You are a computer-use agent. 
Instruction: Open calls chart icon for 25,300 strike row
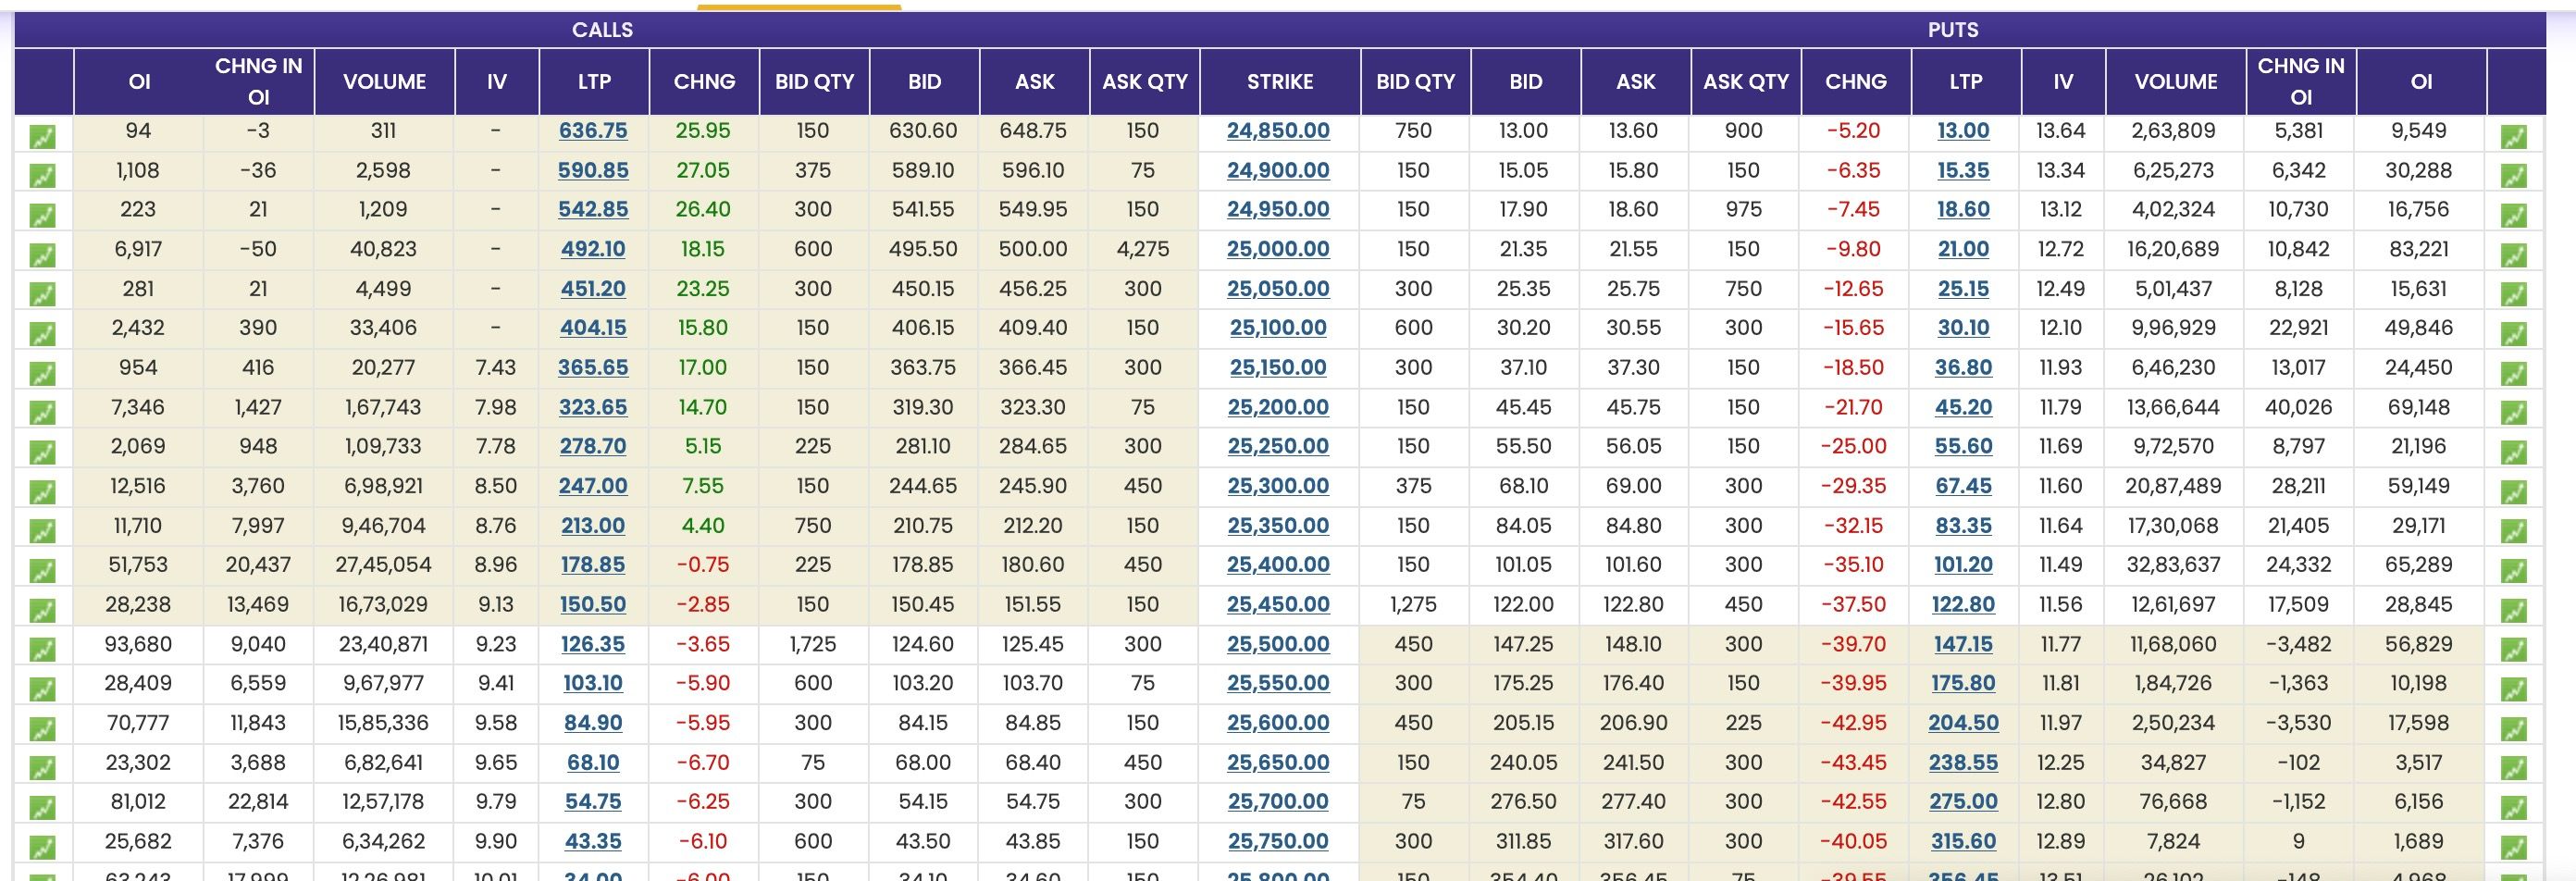point(42,492)
